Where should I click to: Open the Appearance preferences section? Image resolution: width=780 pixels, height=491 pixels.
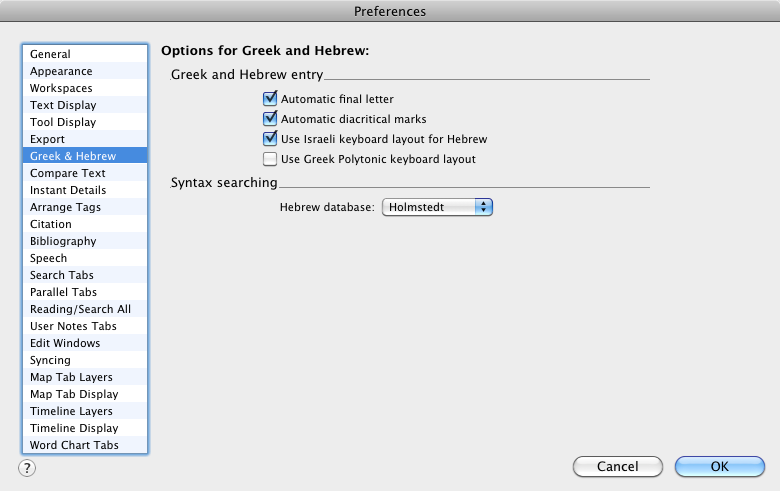coord(85,71)
